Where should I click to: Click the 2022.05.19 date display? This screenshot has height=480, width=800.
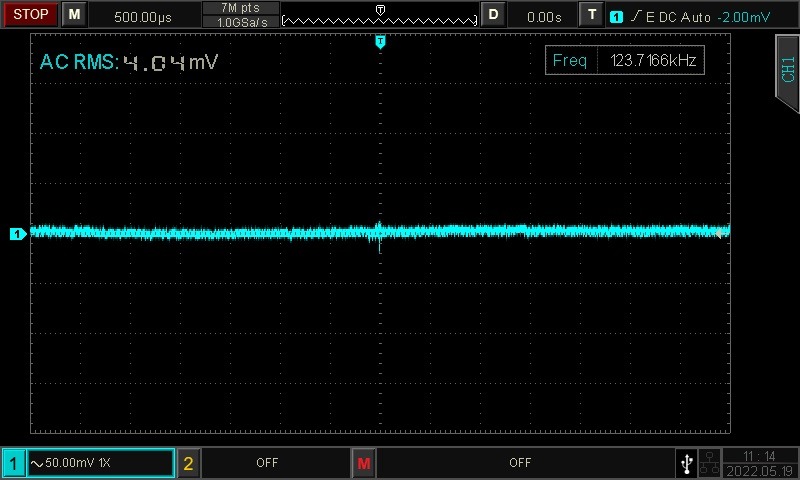coord(760,471)
